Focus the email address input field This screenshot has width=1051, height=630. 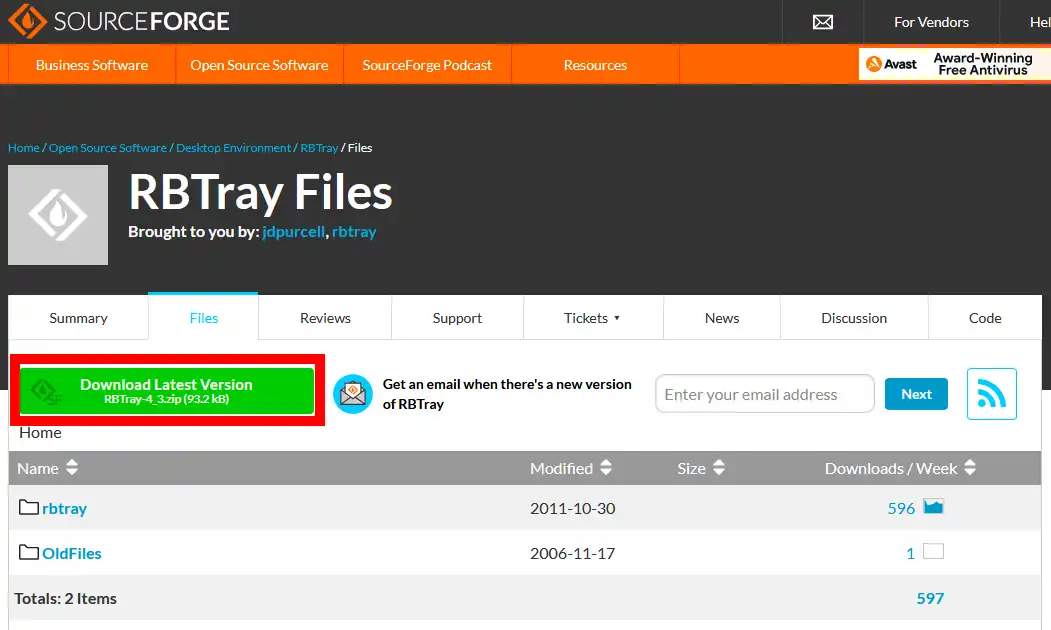tap(765, 394)
